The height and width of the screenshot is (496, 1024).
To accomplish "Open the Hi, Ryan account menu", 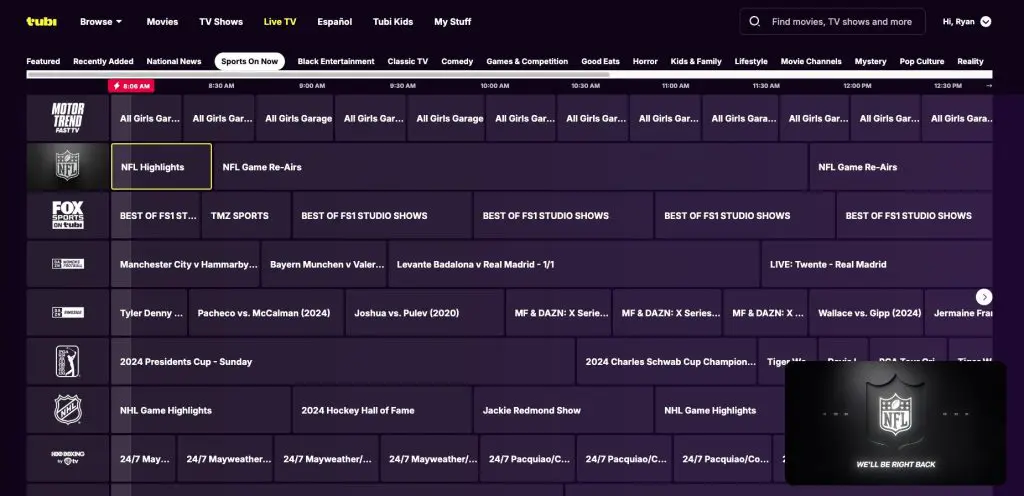I will (x=967, y=22).
